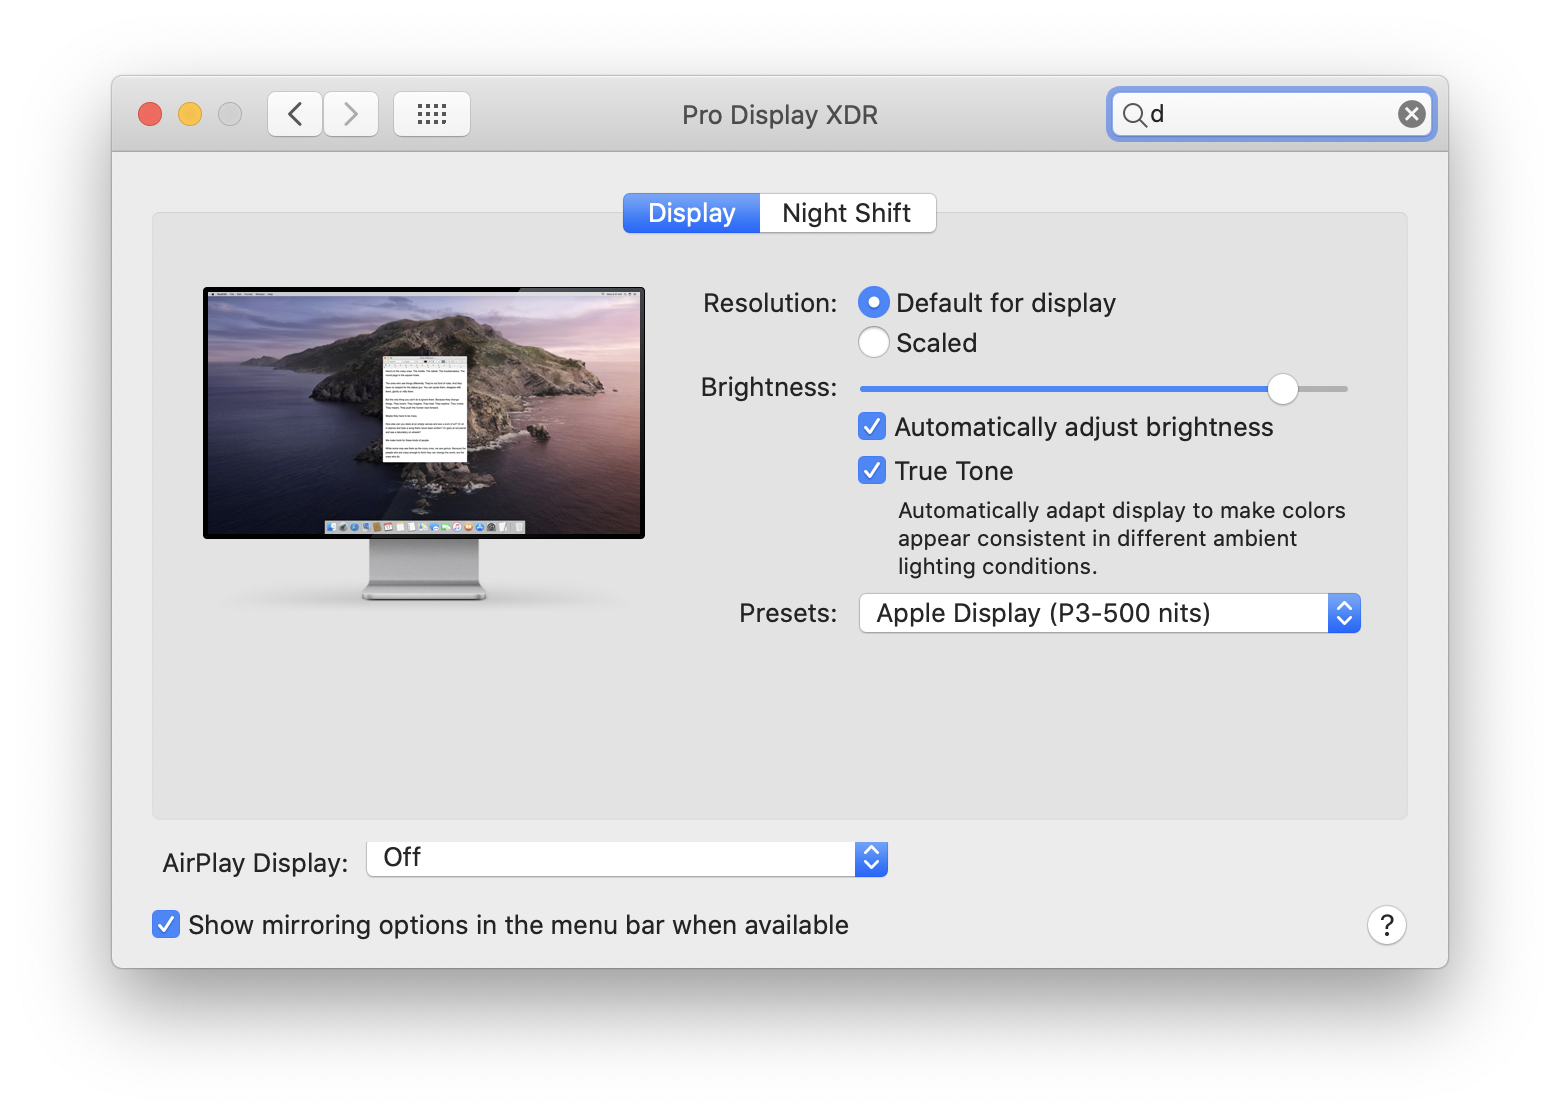Click the Pro Display XDR monitor preview

(424, 412)
